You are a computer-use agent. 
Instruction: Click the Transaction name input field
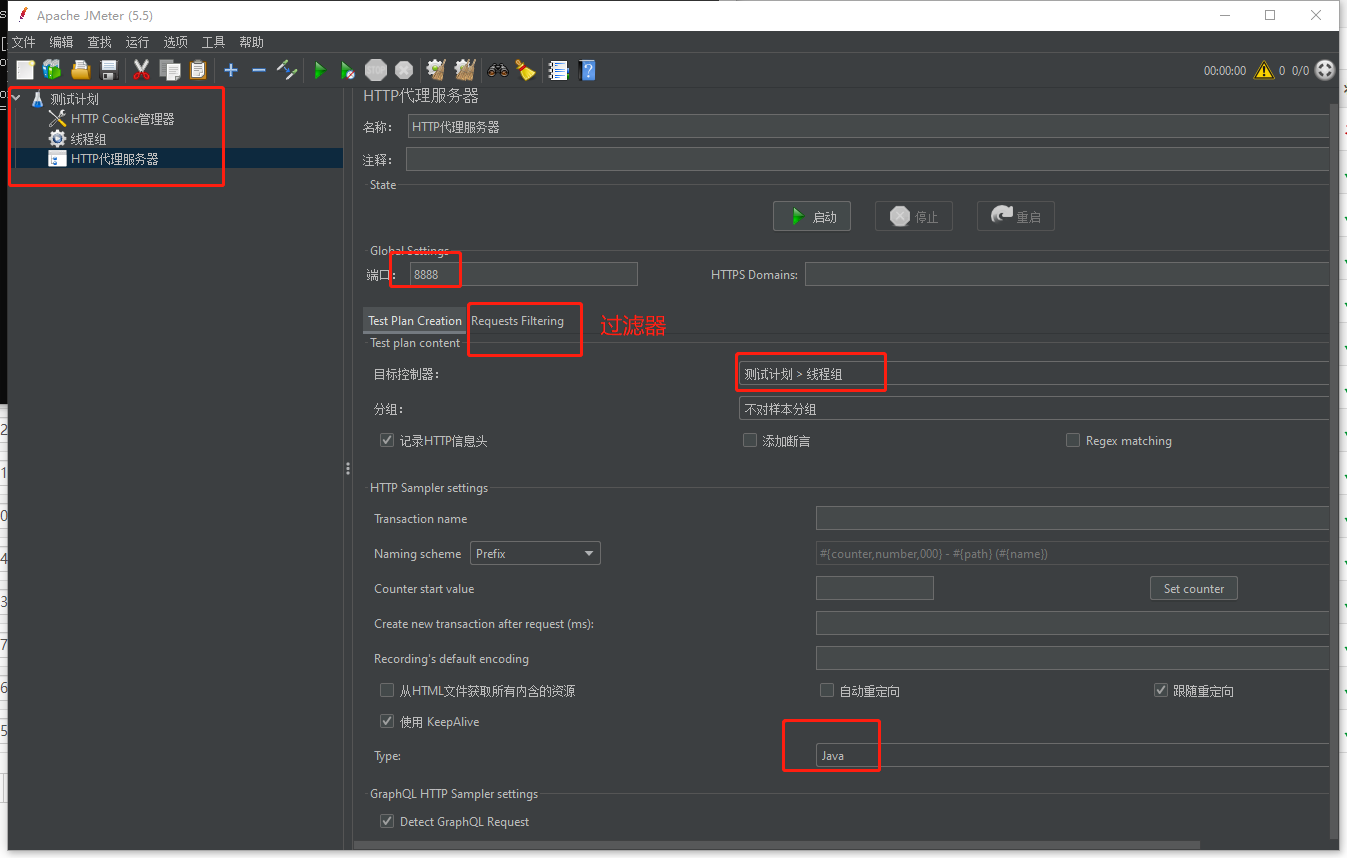click(x=1073, y=518)
